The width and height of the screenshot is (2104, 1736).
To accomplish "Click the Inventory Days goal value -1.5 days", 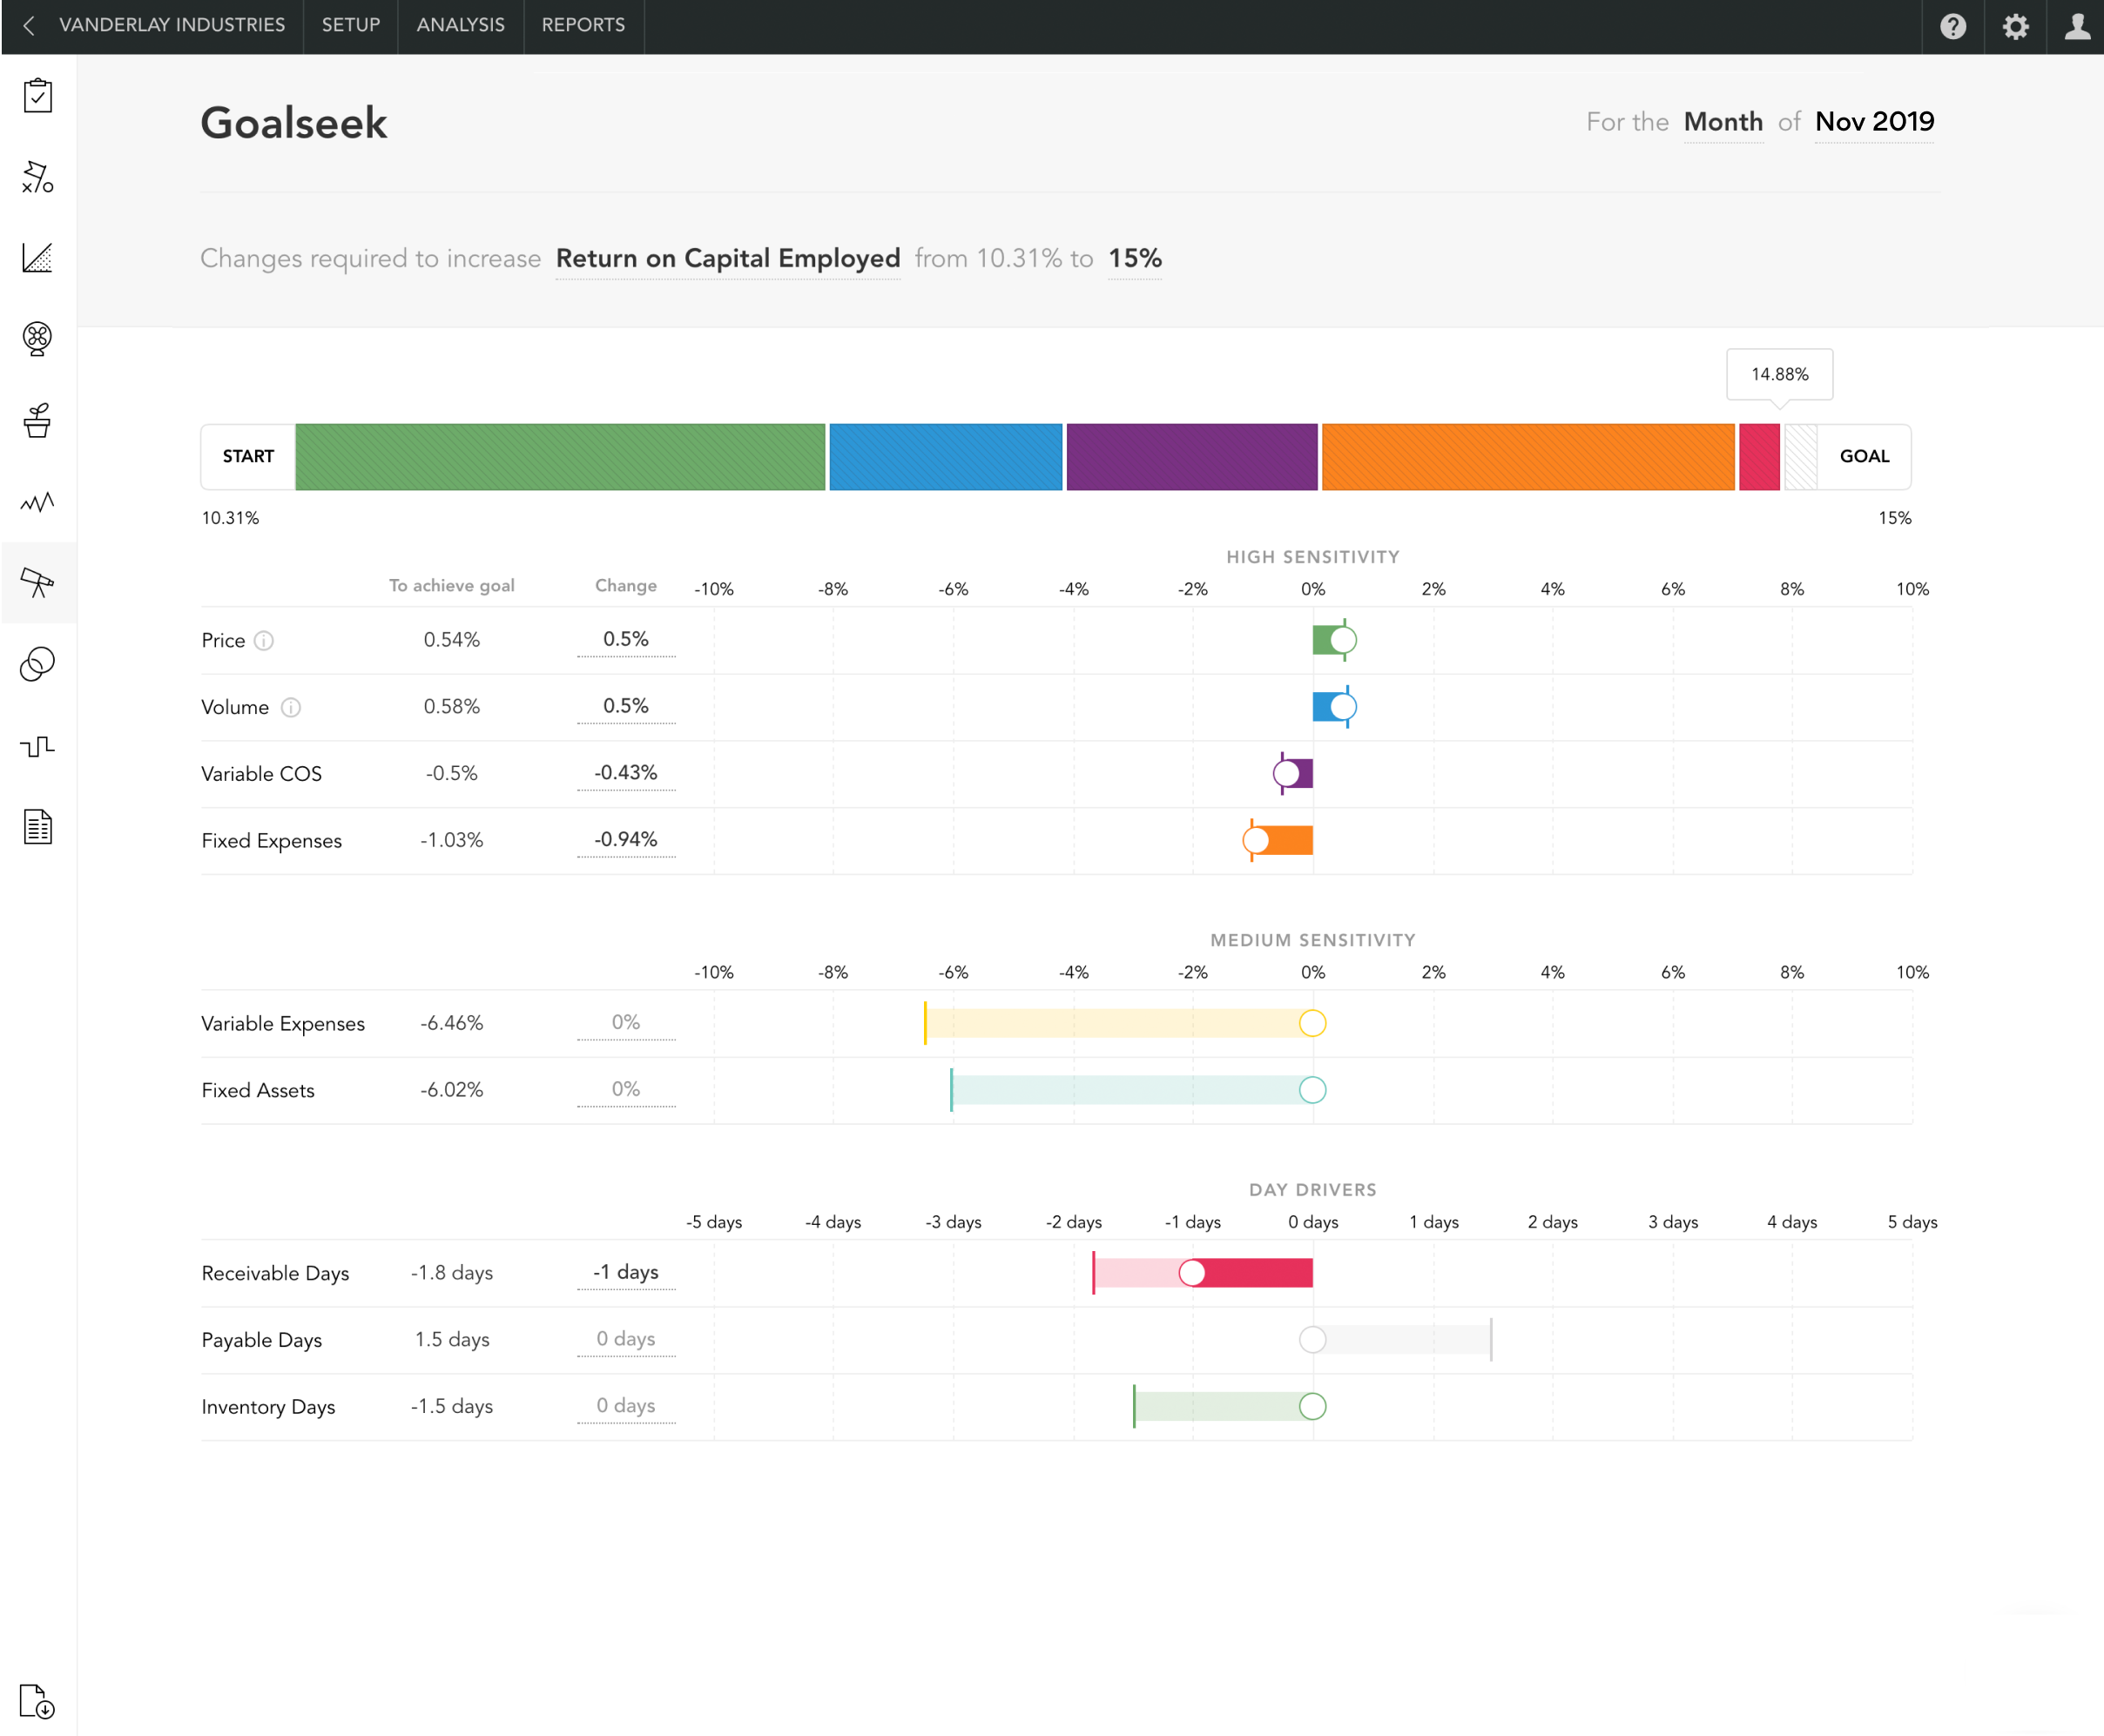I will tap(452, 1407).
